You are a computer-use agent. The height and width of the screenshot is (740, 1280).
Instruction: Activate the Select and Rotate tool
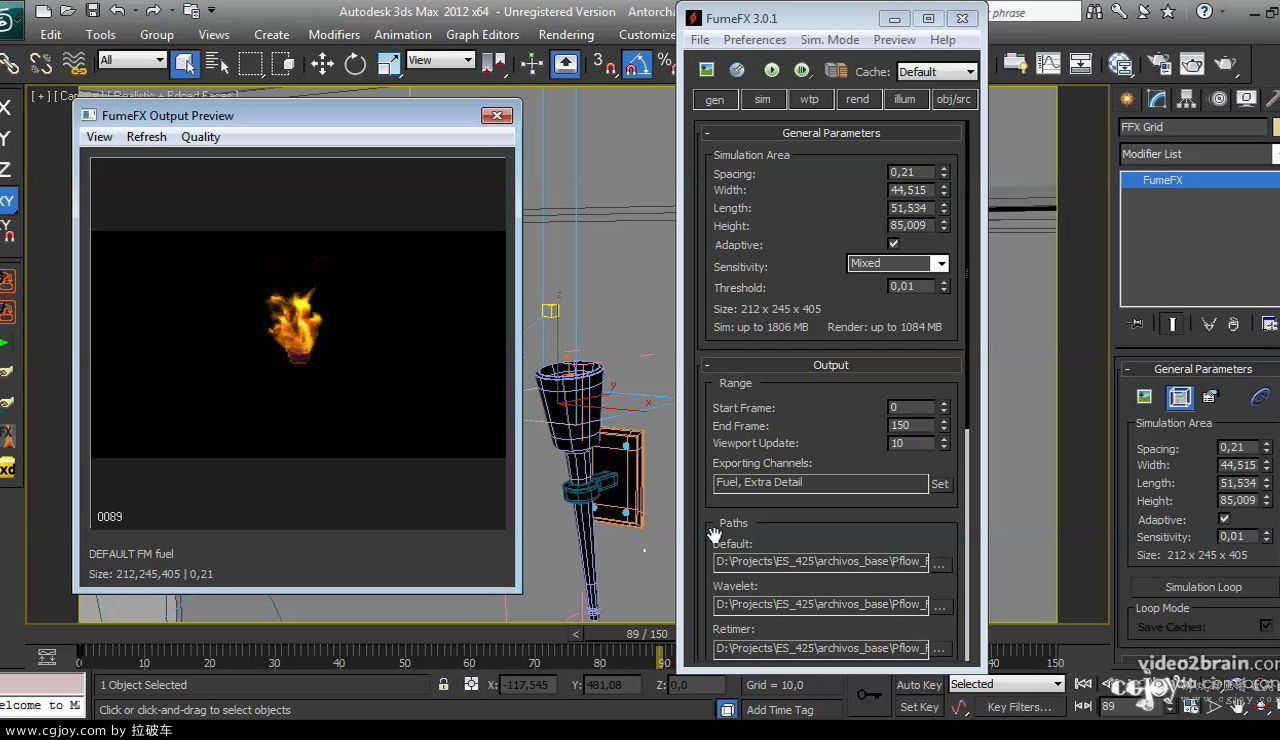(x=355, y=64)
